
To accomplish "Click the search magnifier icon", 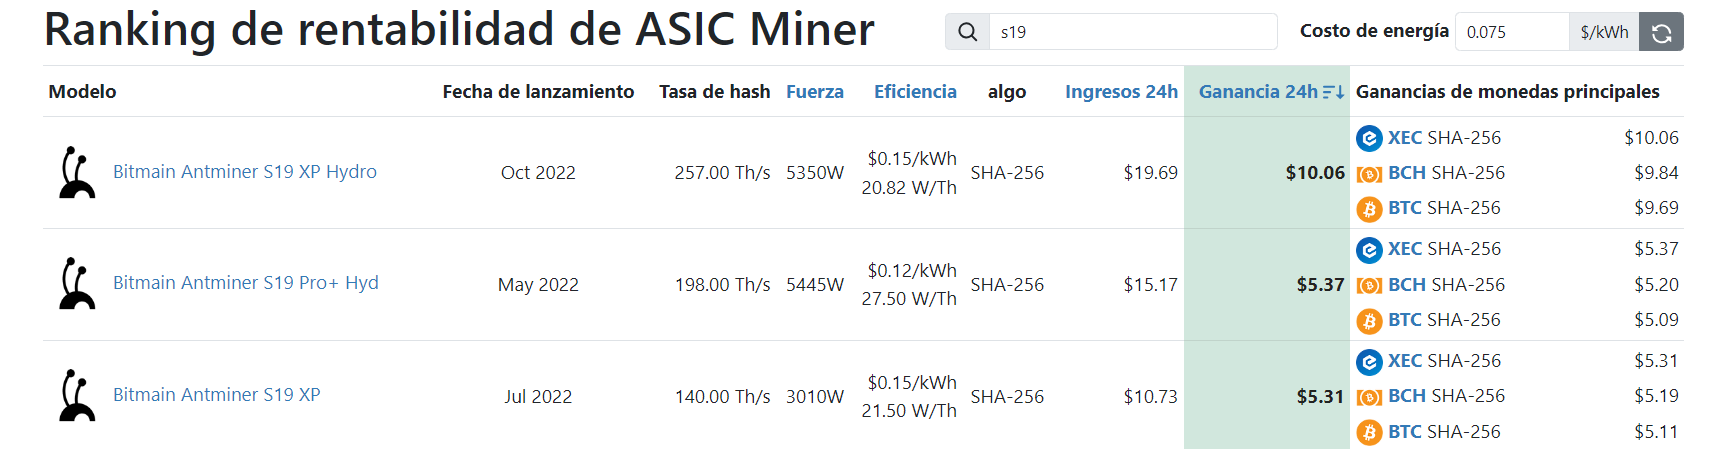I will 967,32.
